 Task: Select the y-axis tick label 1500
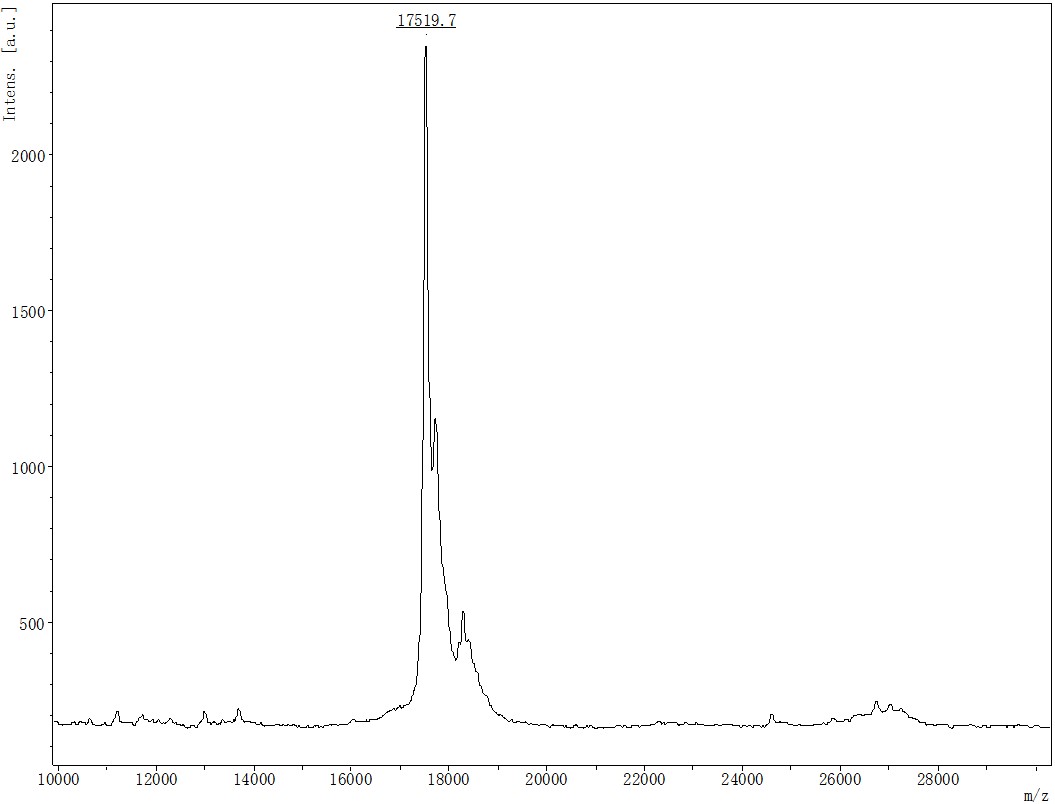[30, 311]
